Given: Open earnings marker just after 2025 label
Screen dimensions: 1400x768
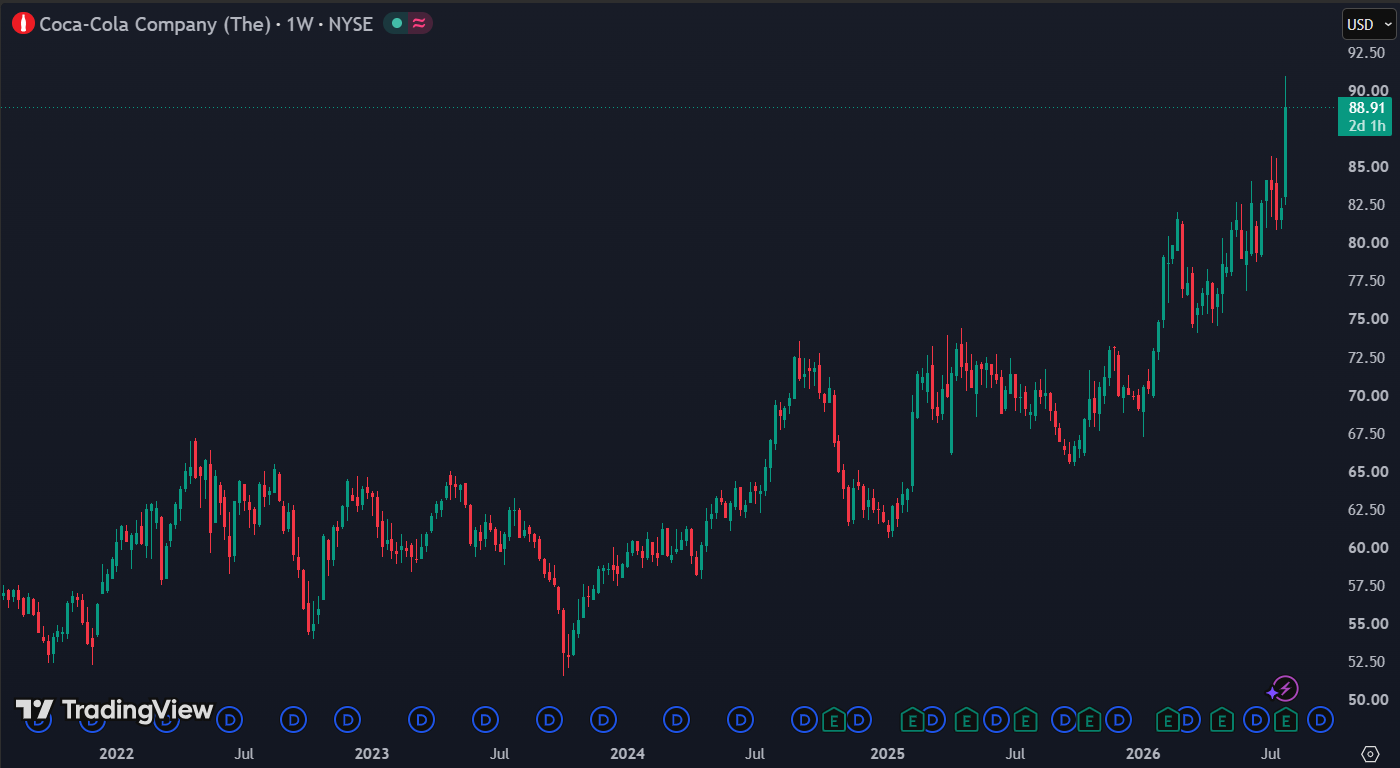Looking at the screenshot, I should coord(911,719).
